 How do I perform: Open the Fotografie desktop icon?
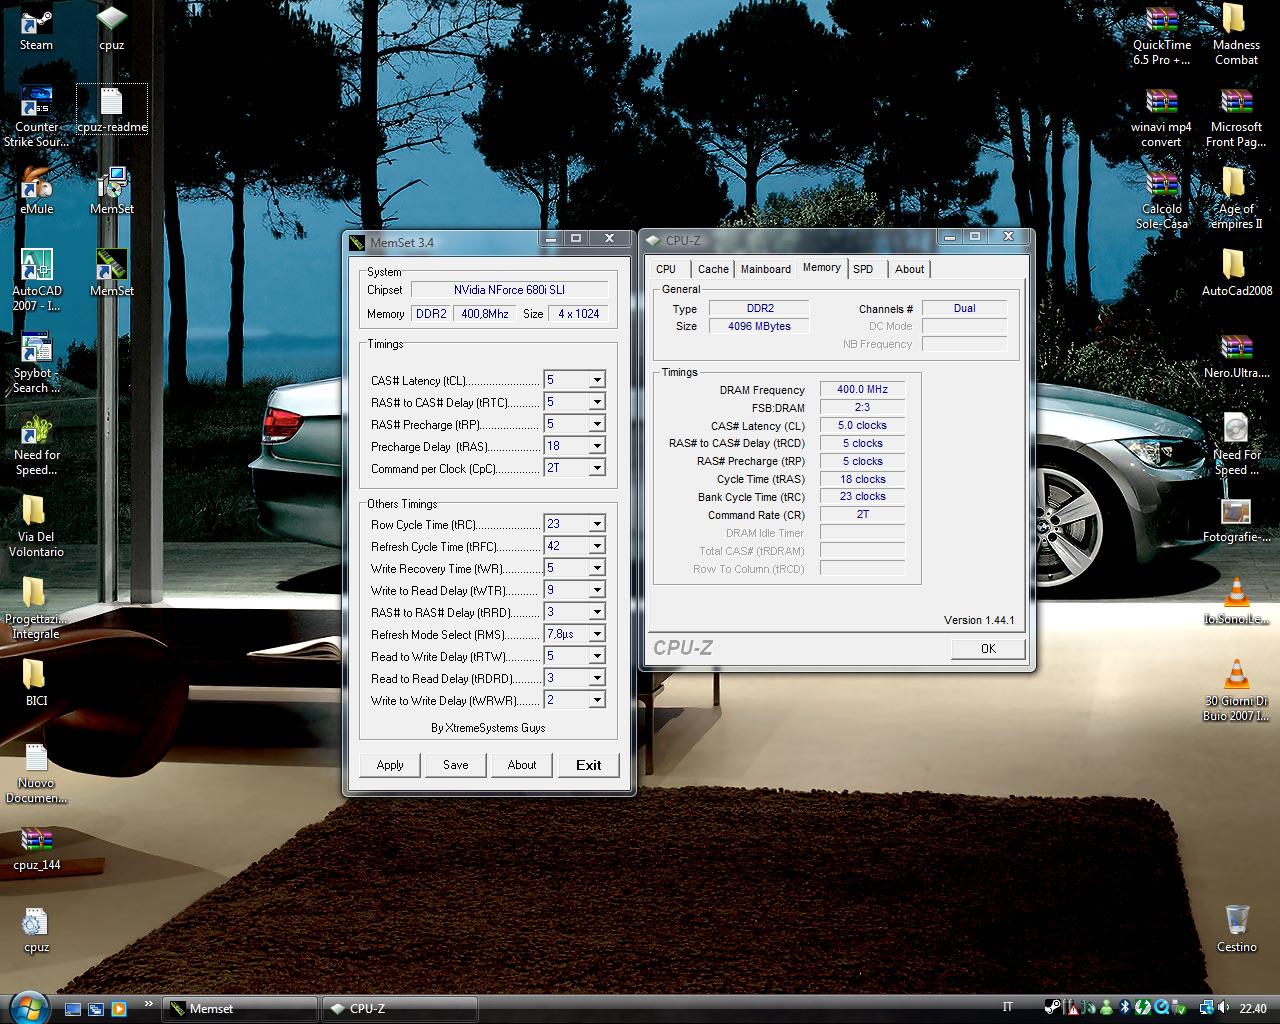1236,519
